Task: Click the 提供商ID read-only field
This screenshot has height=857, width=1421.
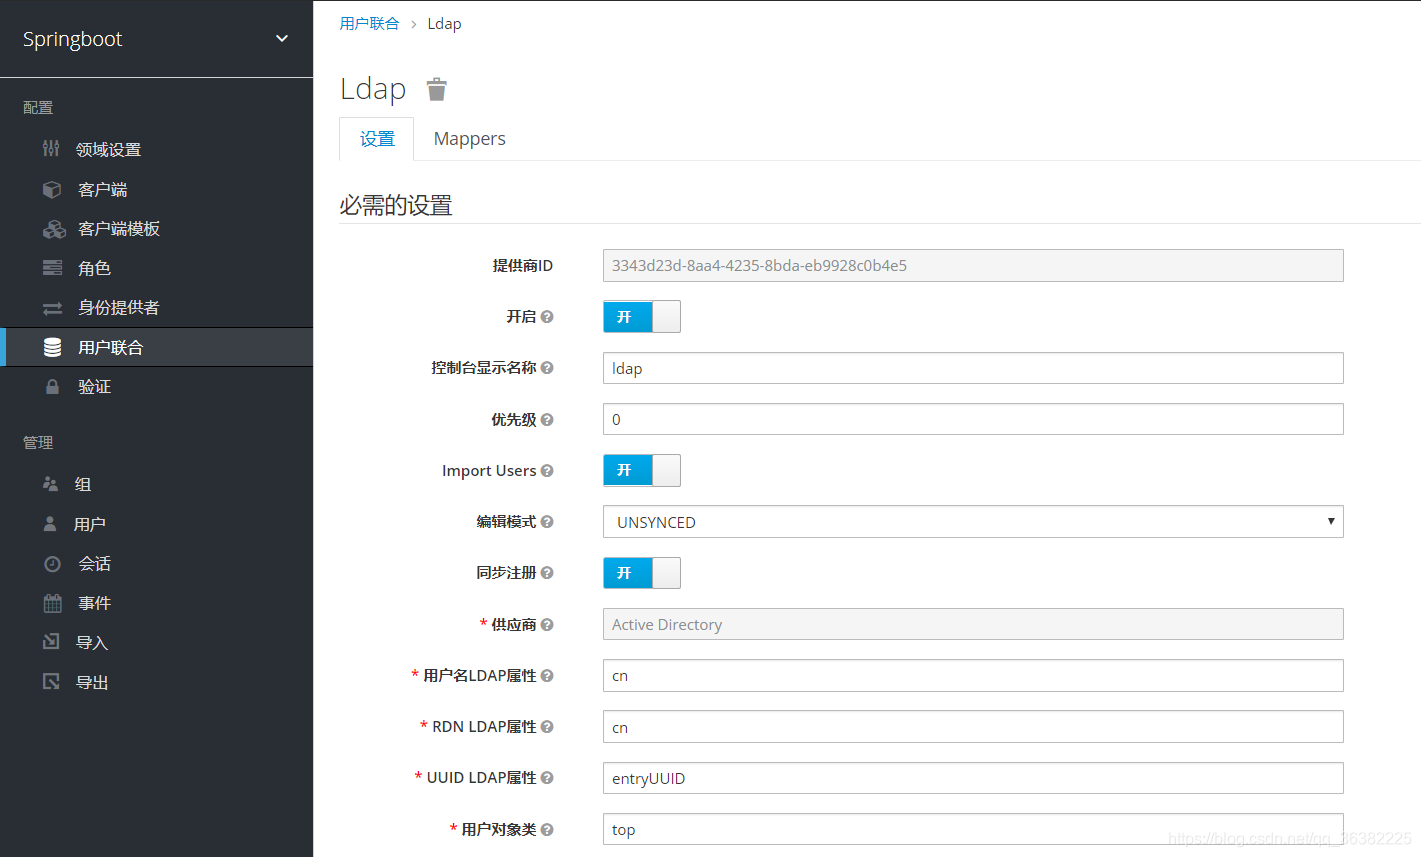Action: pos(973,266)
